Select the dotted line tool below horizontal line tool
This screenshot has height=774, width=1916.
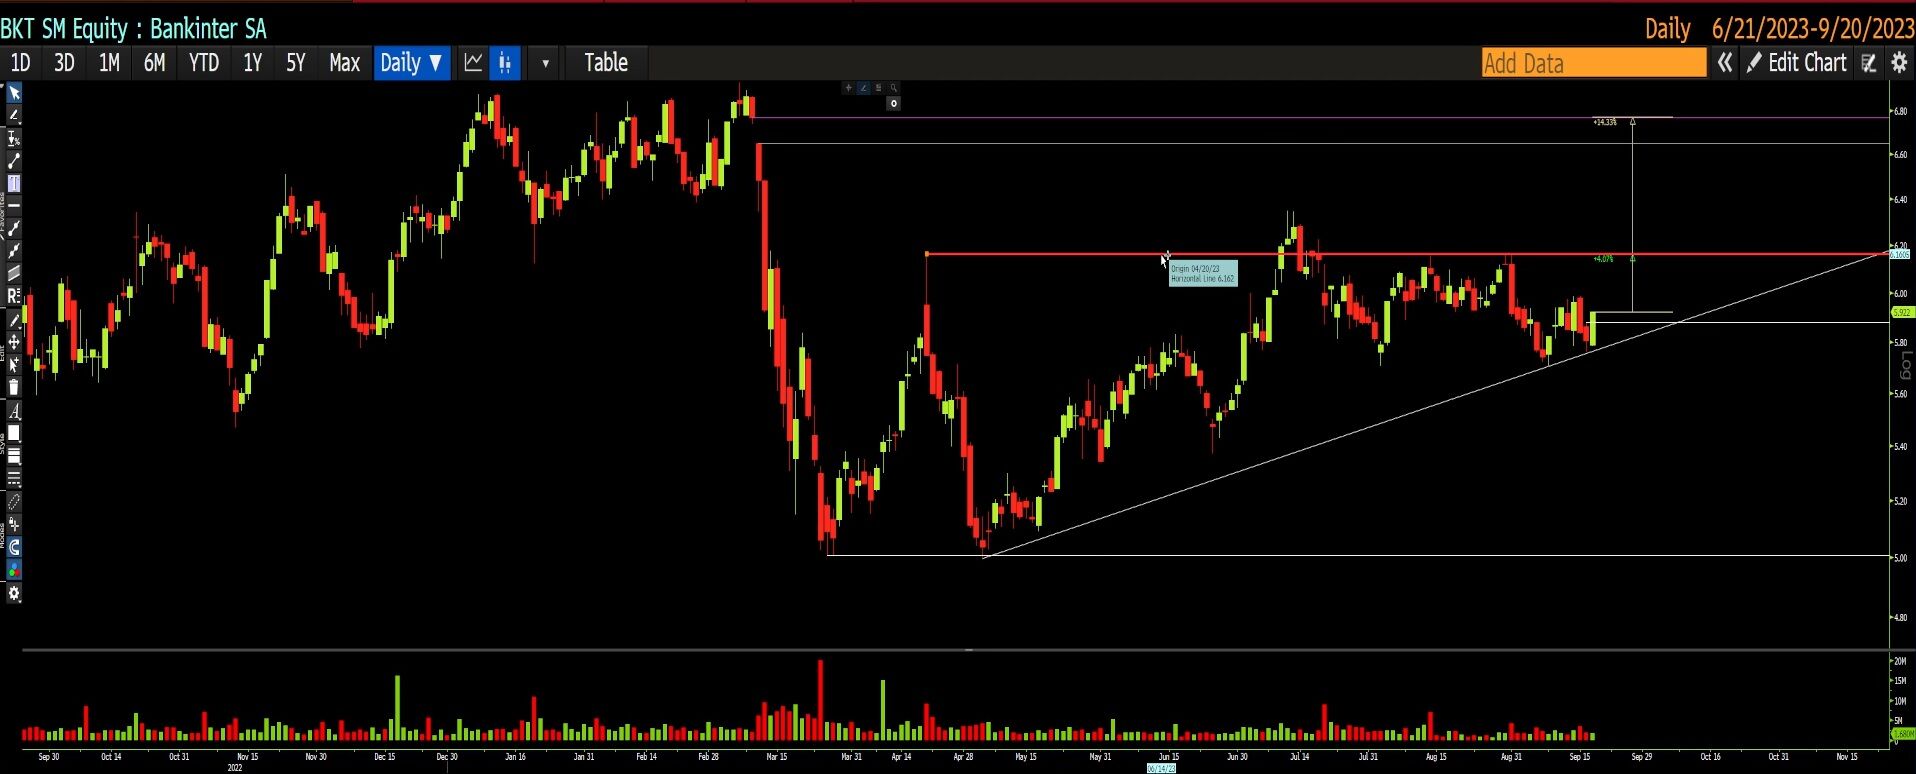pyautogui.click(x=14, y=228)
